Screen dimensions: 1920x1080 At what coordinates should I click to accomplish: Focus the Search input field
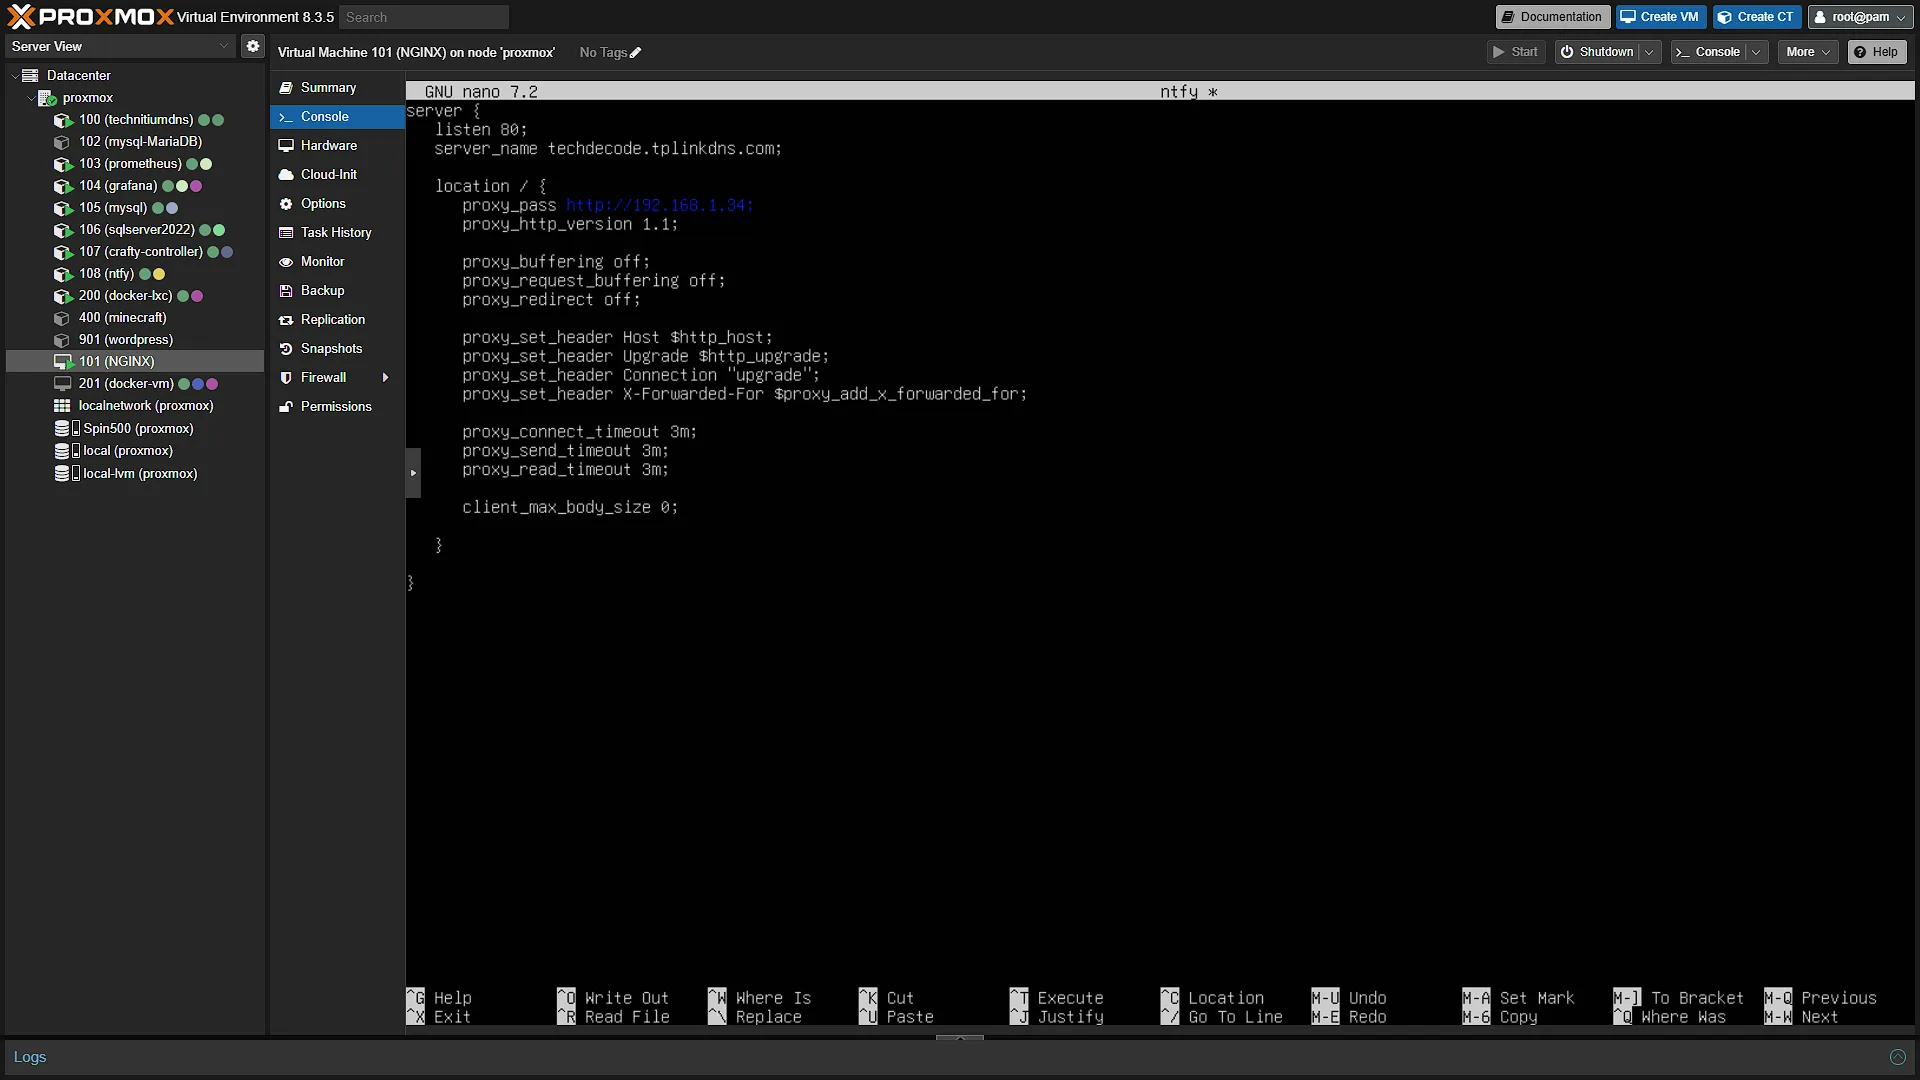pos(424,17)
